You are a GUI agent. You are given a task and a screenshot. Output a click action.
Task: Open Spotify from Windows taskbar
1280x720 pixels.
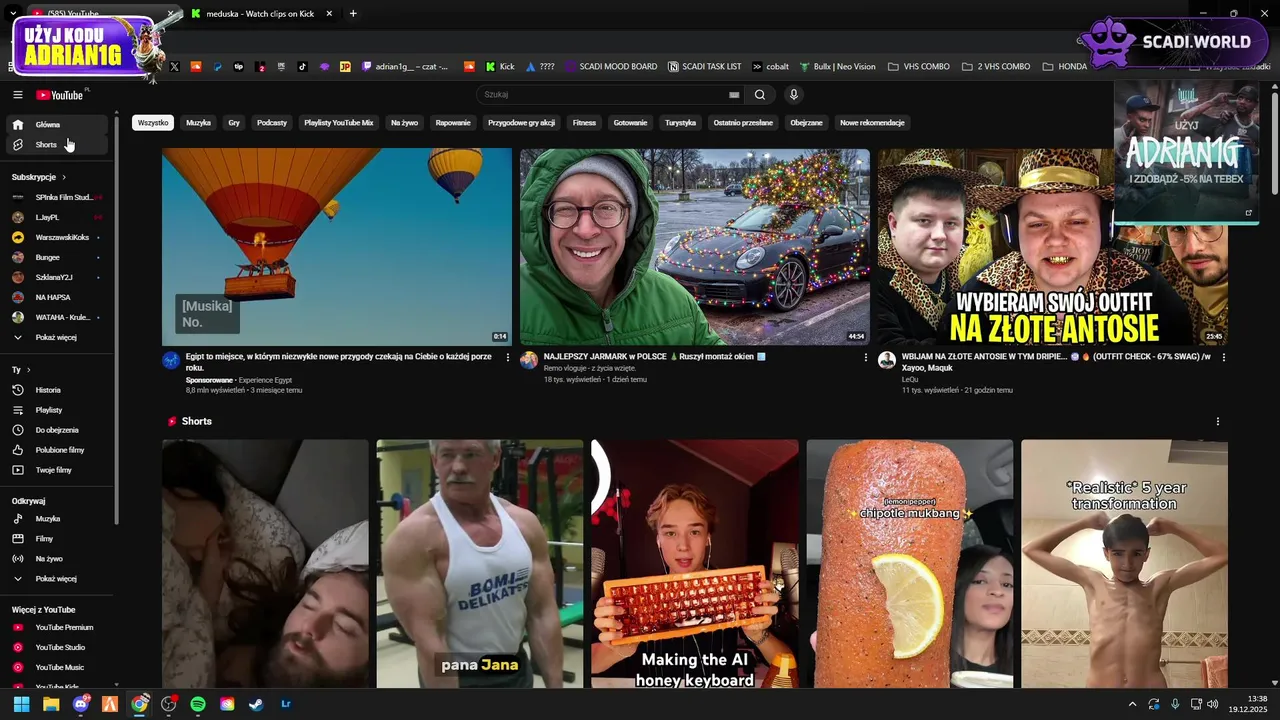point(198,704)
